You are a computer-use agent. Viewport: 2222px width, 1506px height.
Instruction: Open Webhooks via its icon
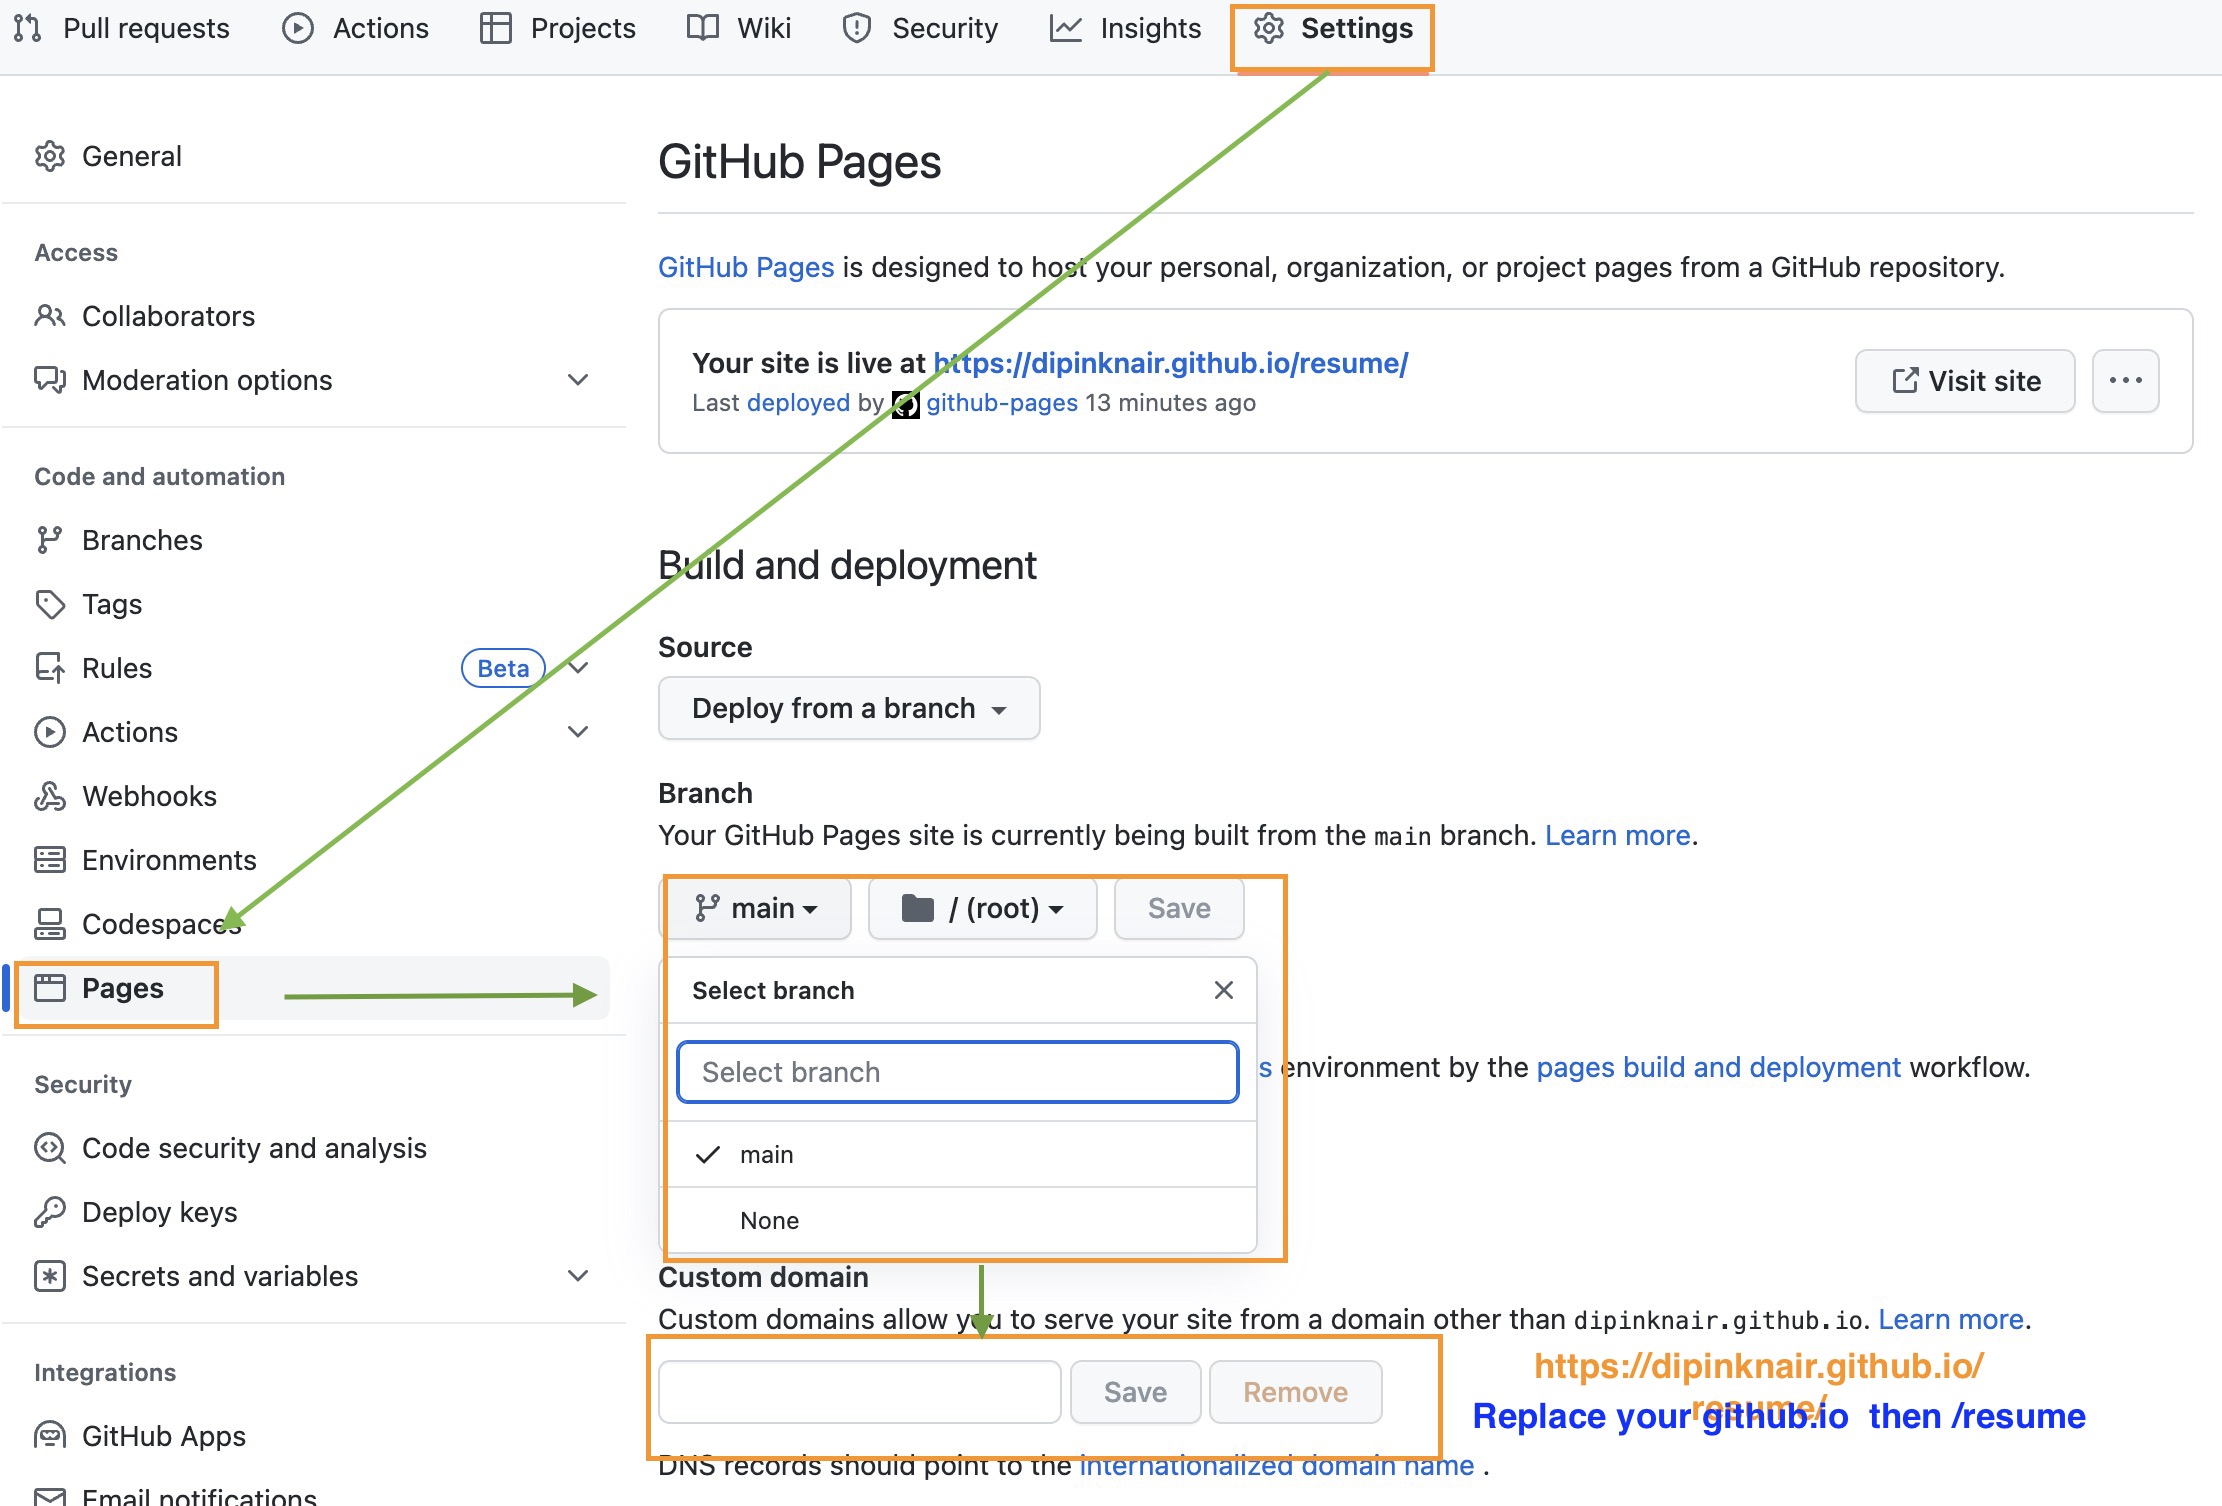click(x=50, y=796)
